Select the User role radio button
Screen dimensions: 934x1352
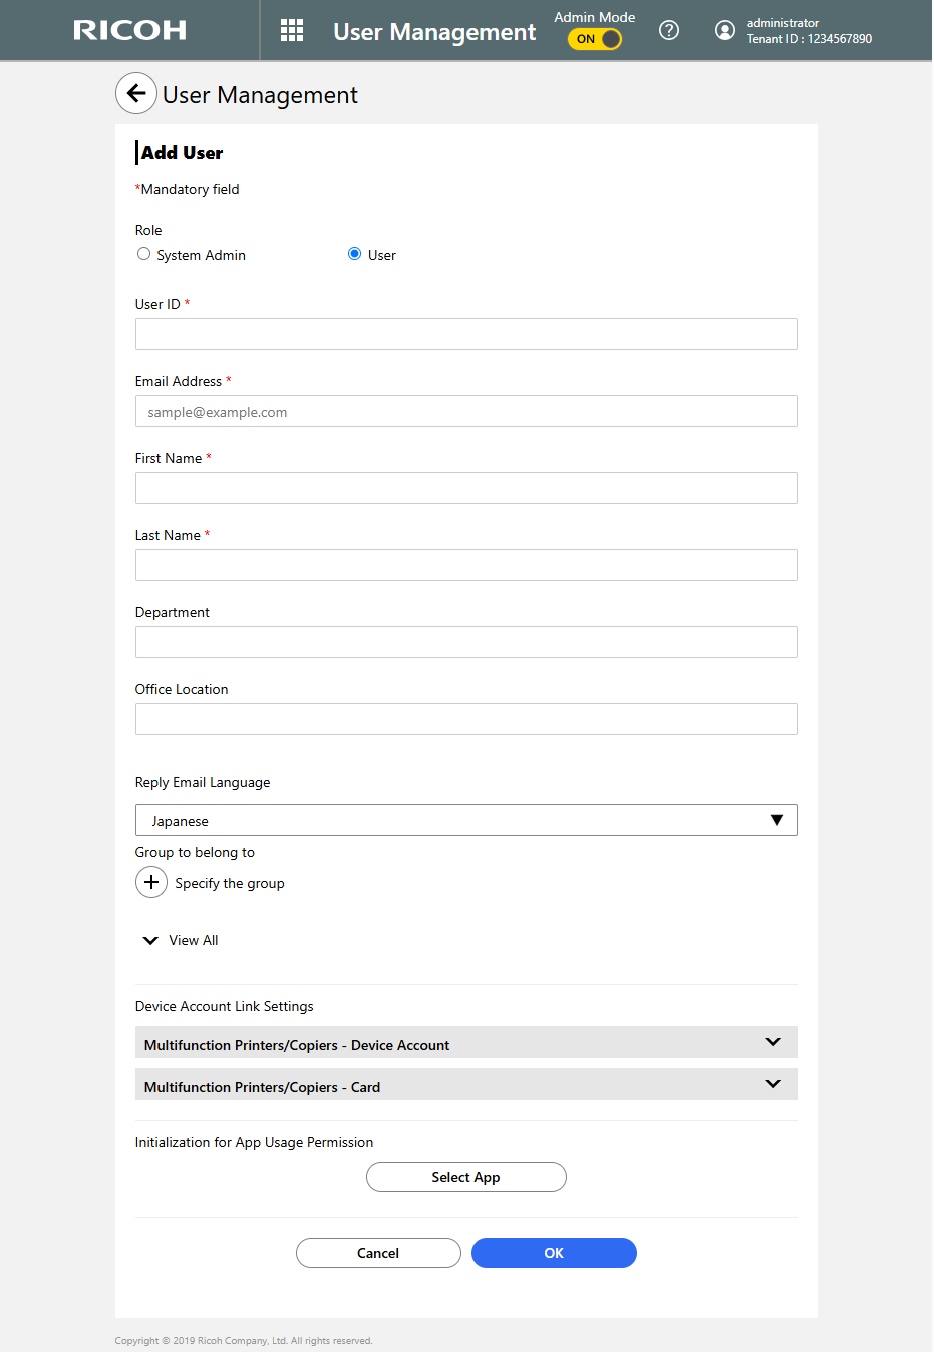tap(354, 254)
